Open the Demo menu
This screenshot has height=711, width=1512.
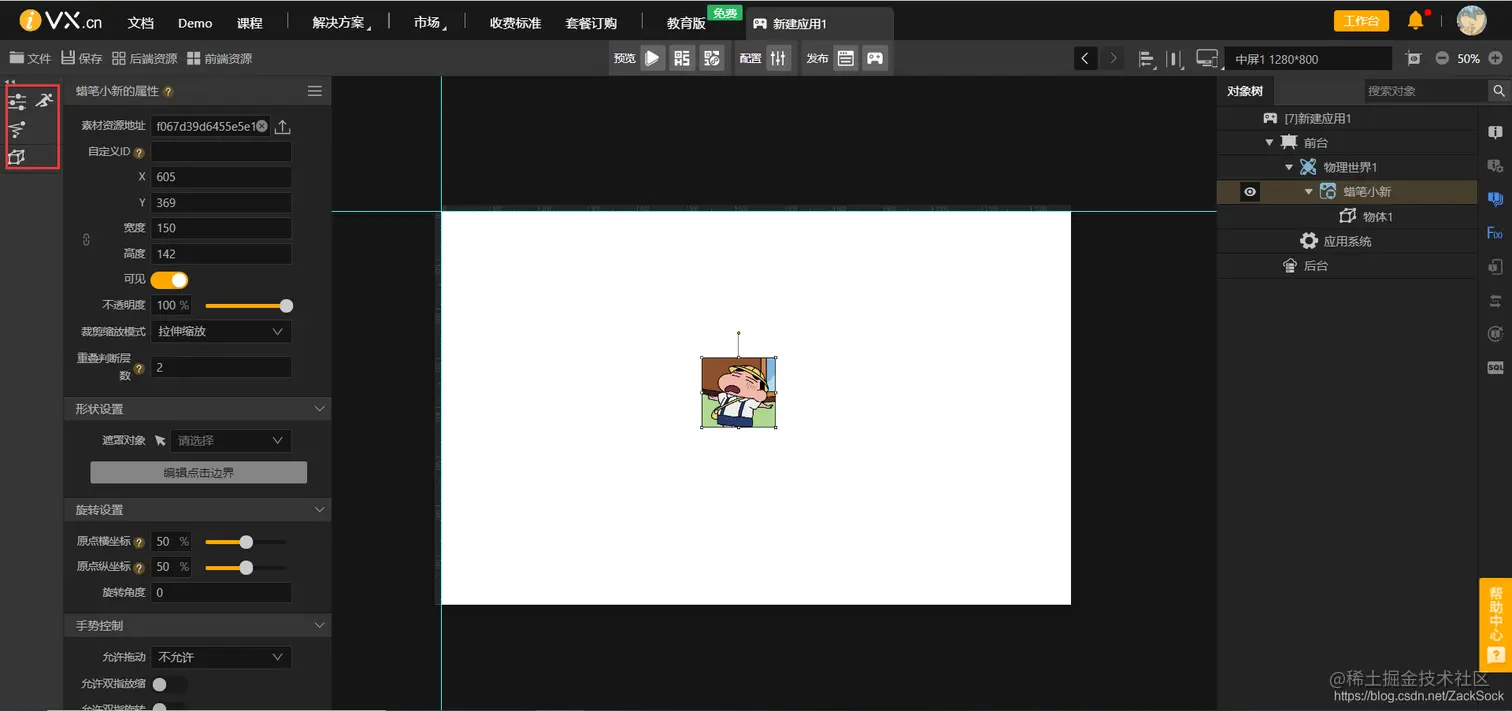tap(195, 23)
